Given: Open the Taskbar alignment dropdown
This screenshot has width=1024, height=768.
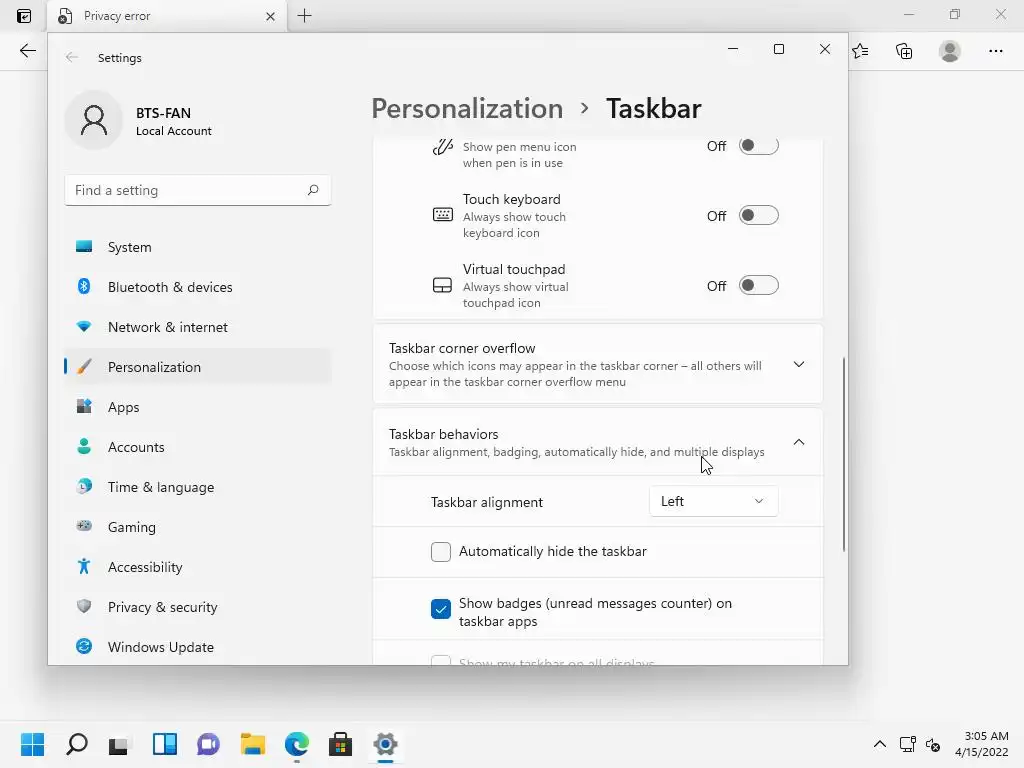Looking at the screenshot, I should click(713, 502).
